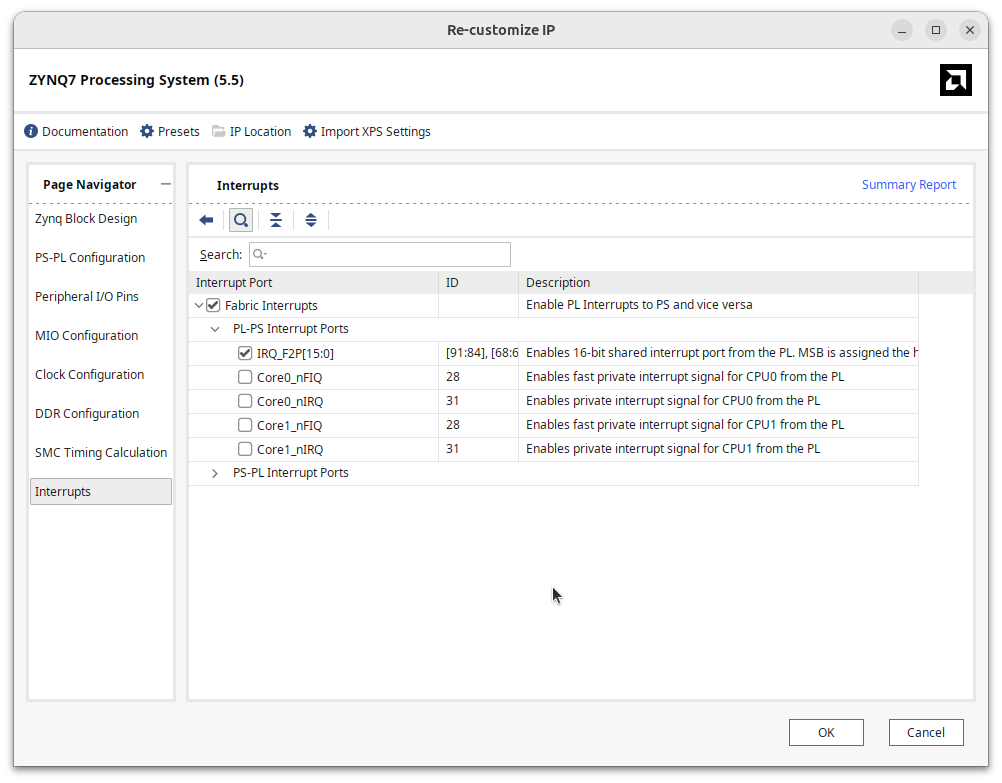Click the Expand All toolbar icon

(x=311, y=220)
